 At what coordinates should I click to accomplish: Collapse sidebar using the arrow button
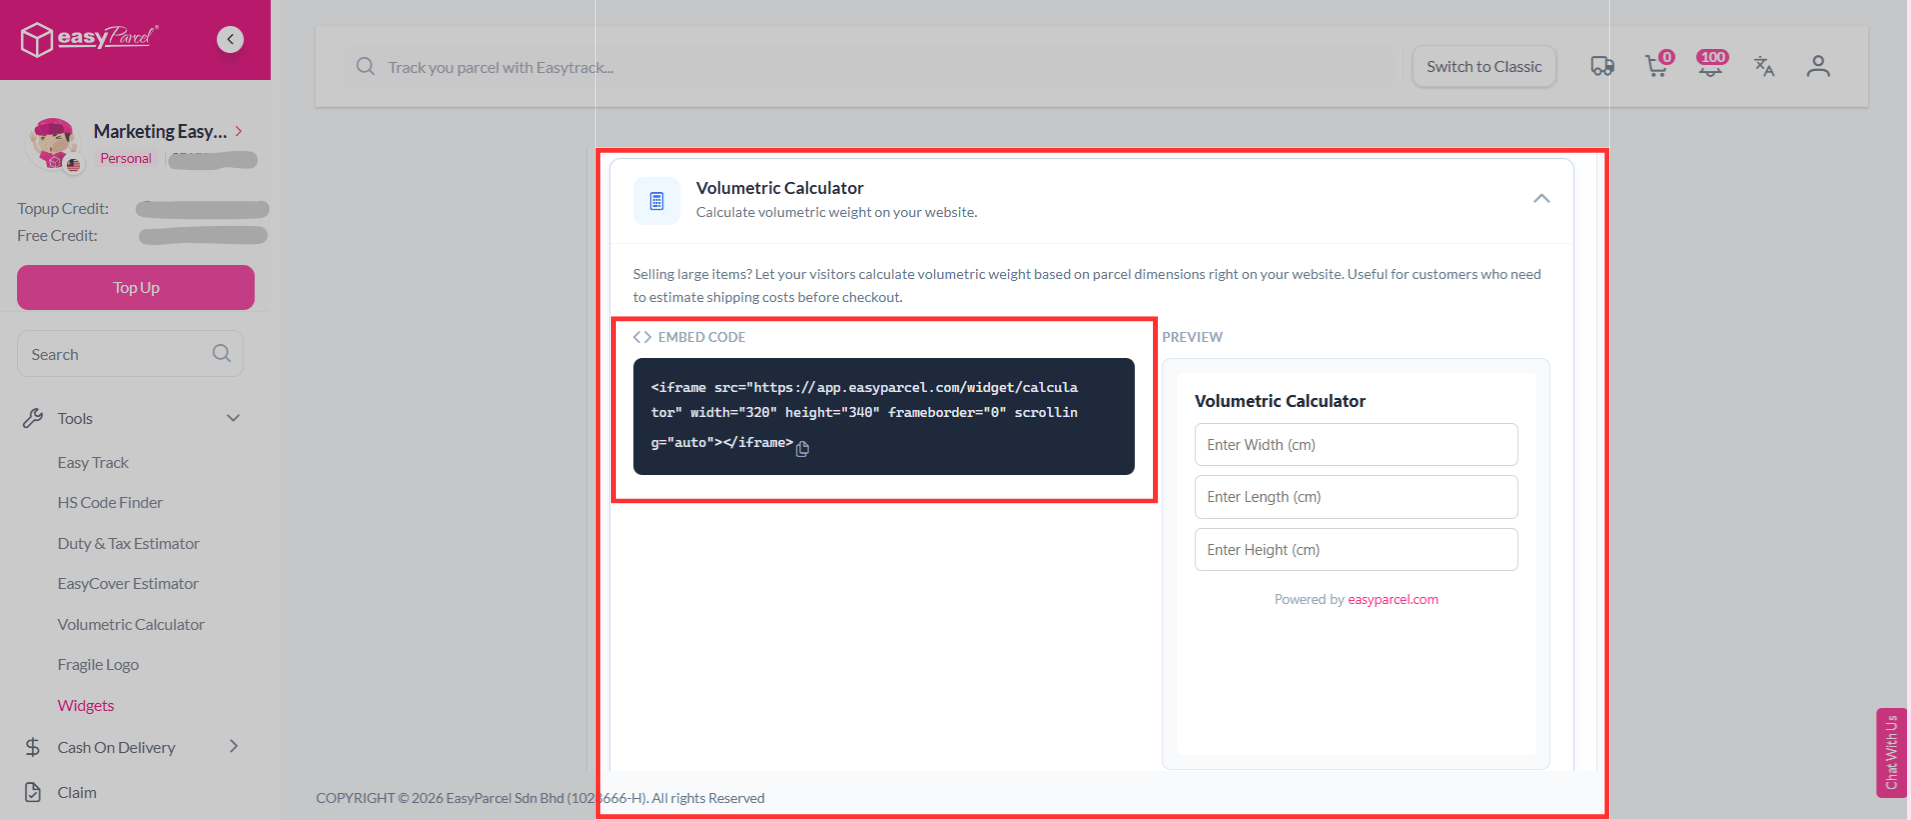coord(231,39)
